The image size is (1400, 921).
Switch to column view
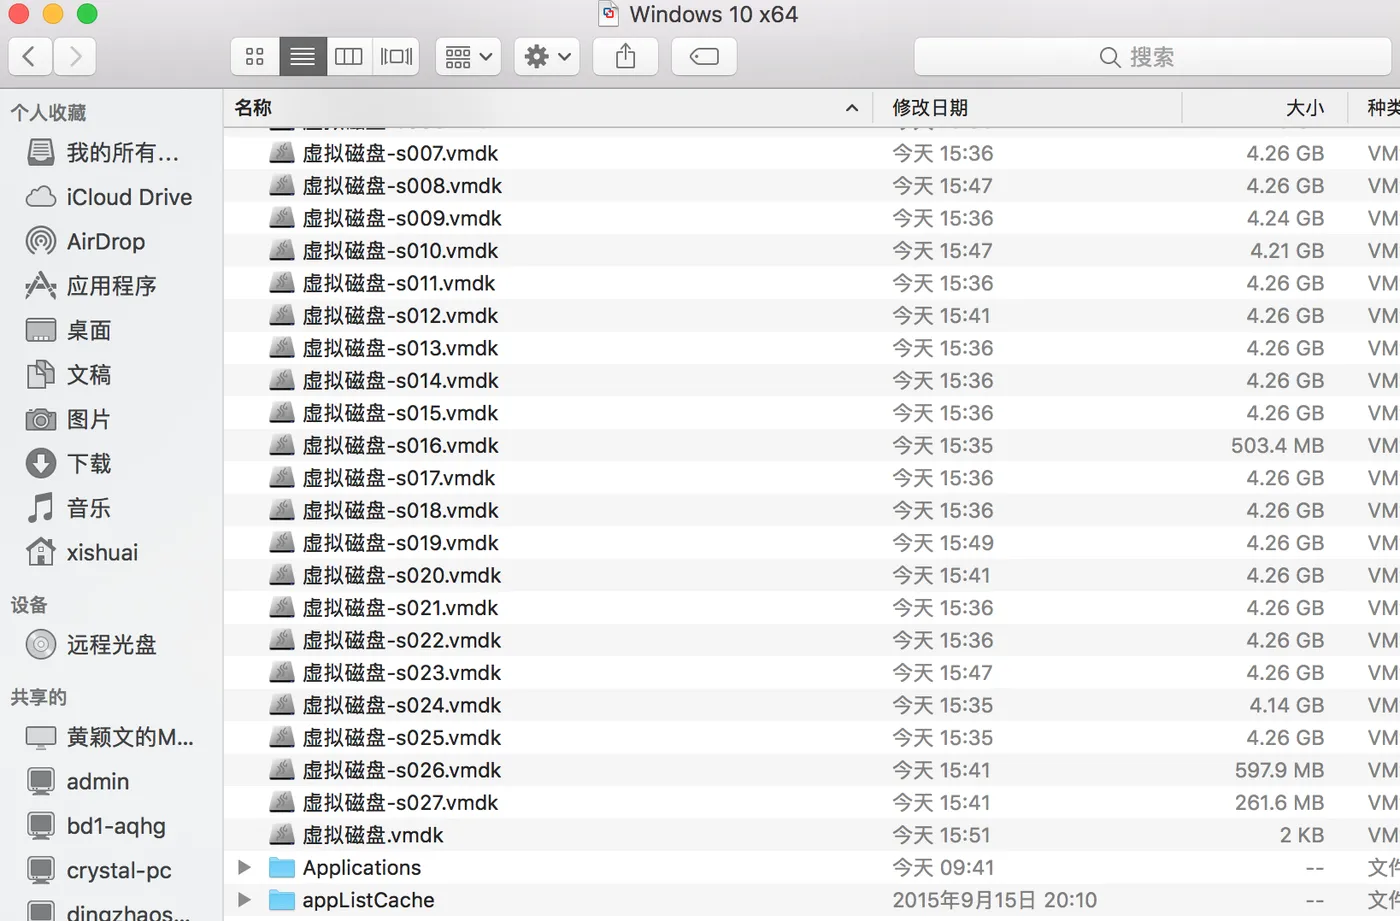pos(349,57)
